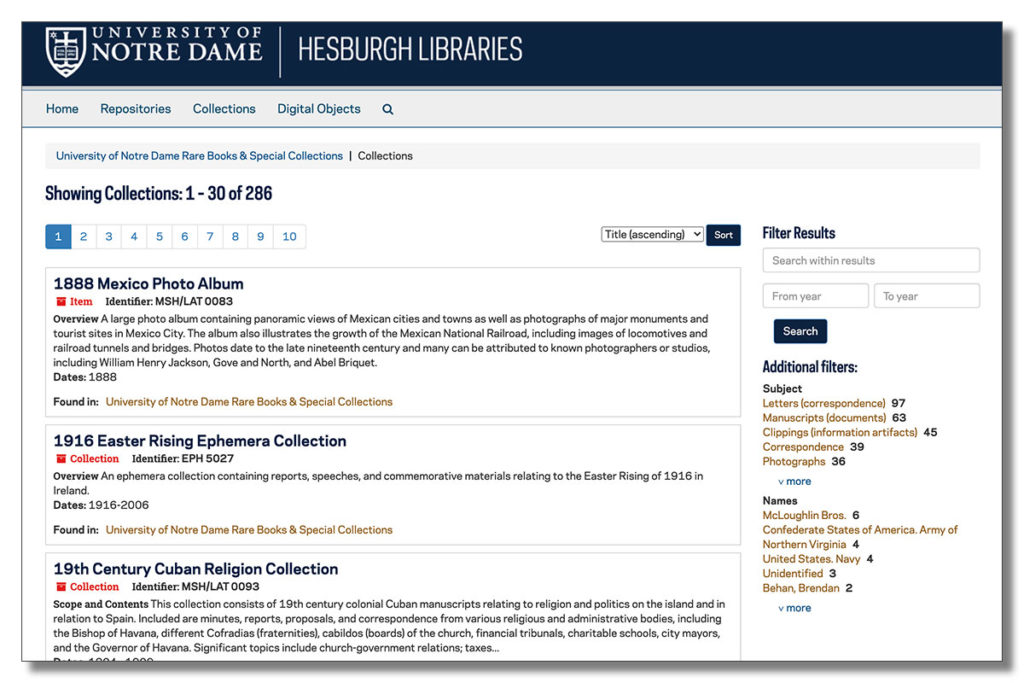Go to results page 1
The width and height of the screenshot is (1024, 683).
pos(58,236)
